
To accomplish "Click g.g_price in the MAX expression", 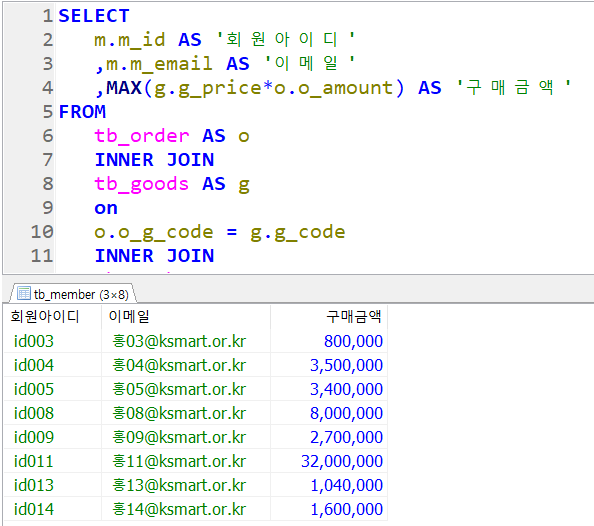I will [x=208, y=88].
